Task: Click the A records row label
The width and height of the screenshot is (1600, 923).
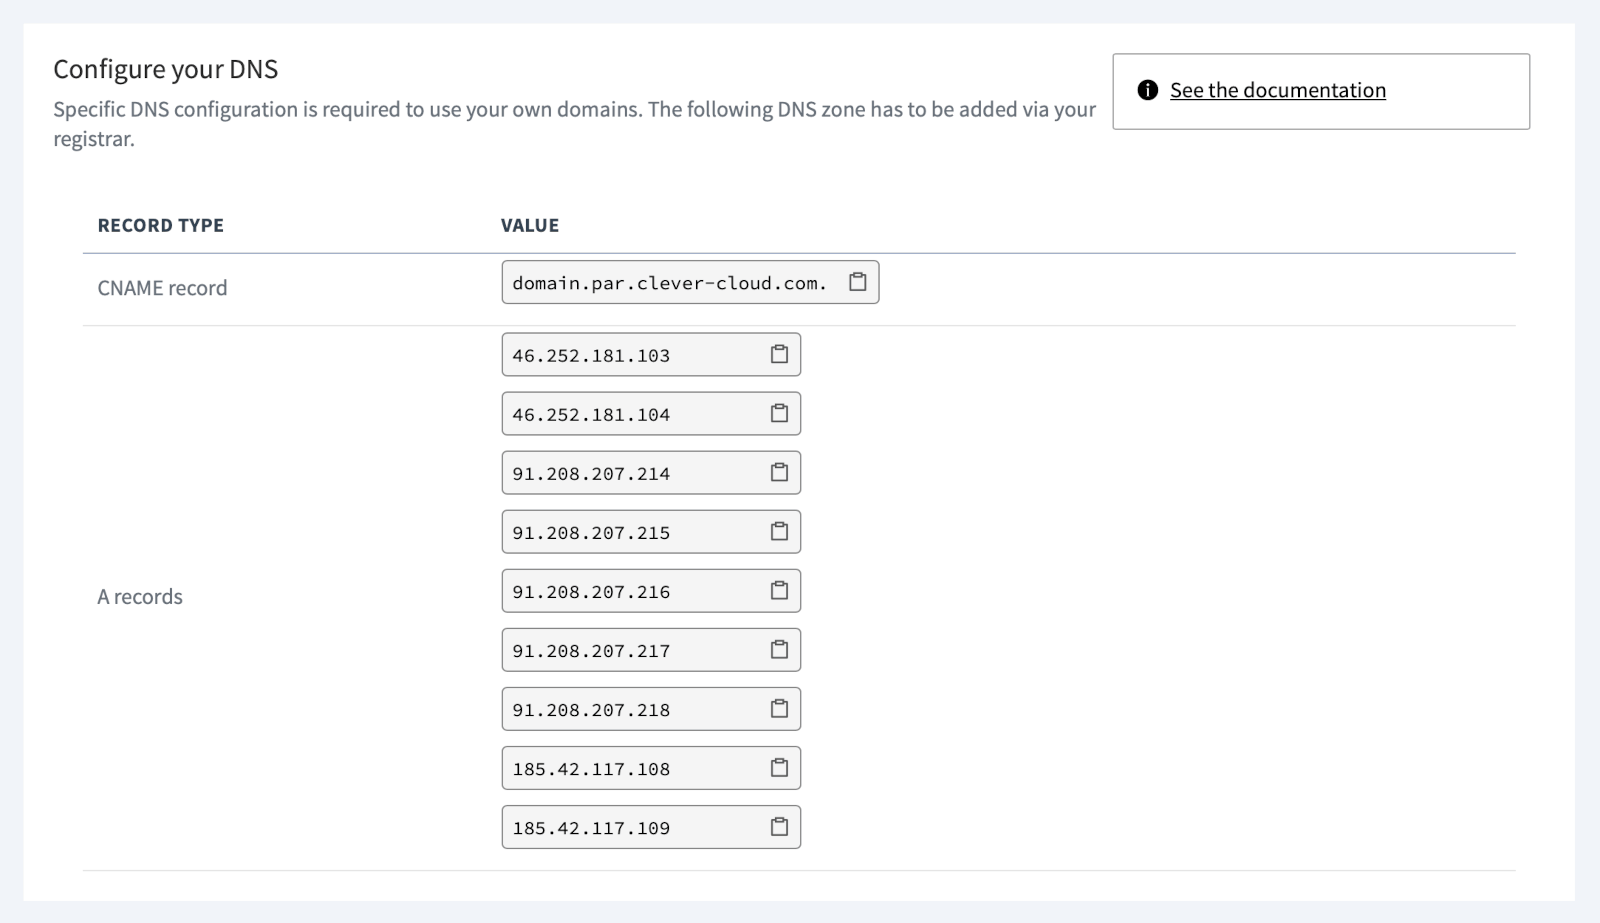Action: pos(139,596)
